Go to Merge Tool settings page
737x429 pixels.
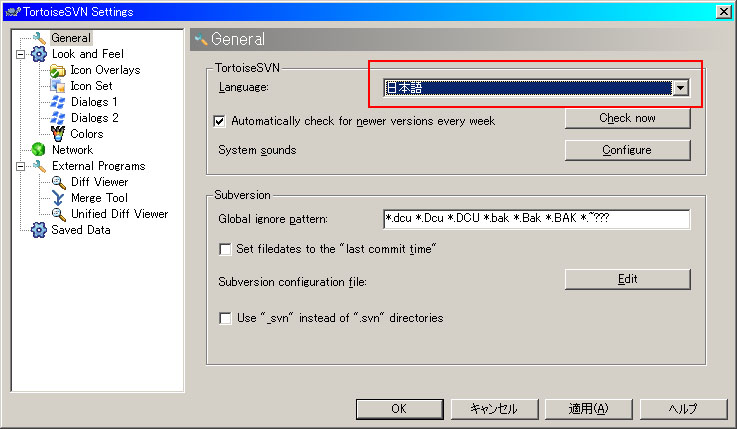98,198
